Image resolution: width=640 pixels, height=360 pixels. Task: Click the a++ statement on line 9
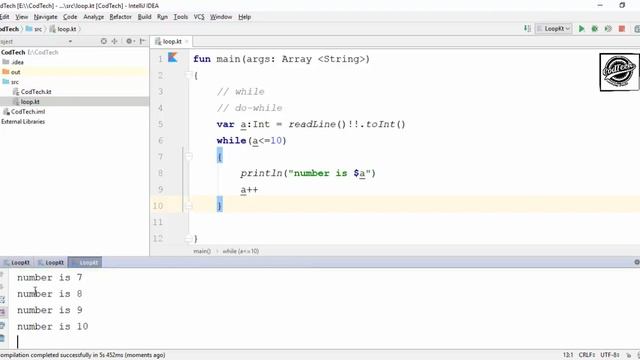tap(249, 189)
